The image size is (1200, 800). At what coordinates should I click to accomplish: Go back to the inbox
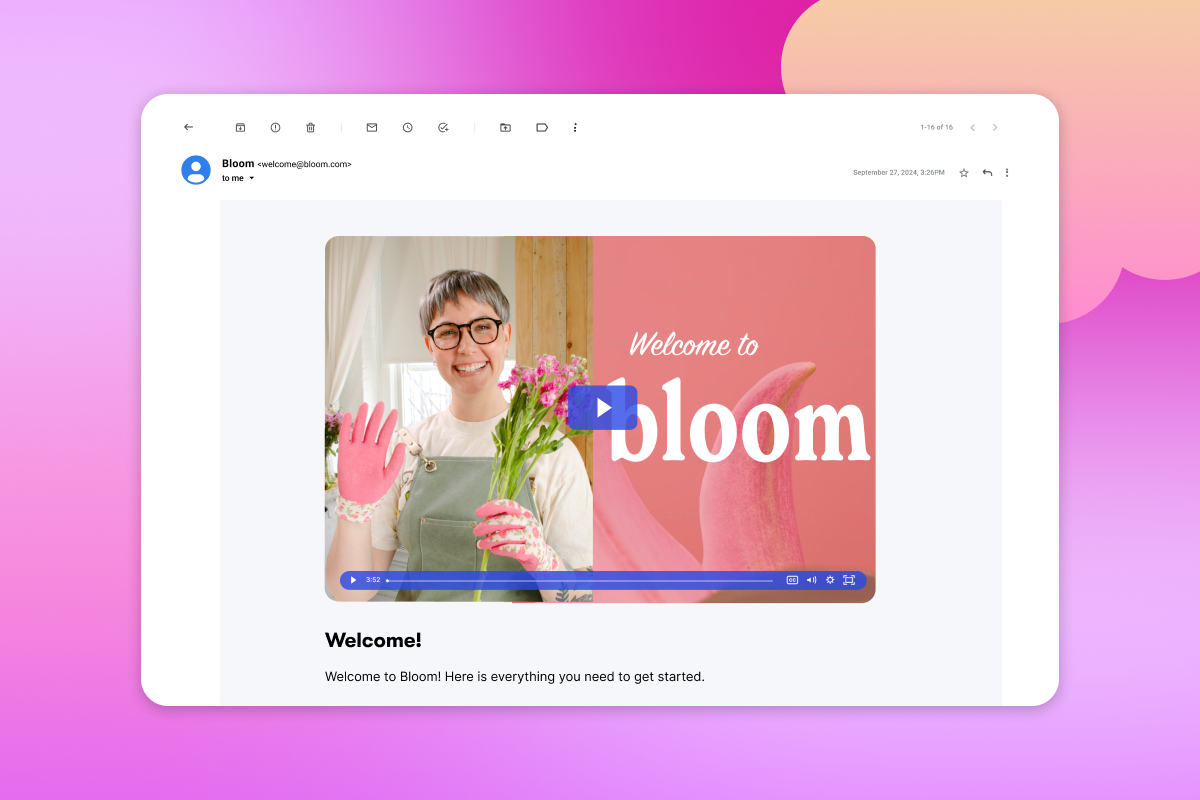188,127
